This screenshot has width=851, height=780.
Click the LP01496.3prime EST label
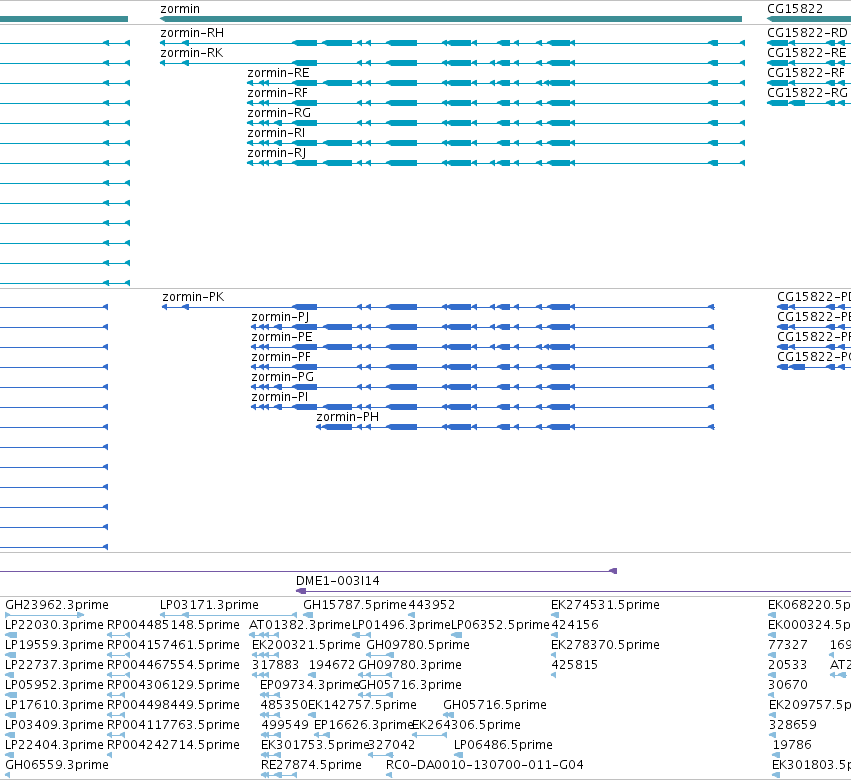point(401,625)
